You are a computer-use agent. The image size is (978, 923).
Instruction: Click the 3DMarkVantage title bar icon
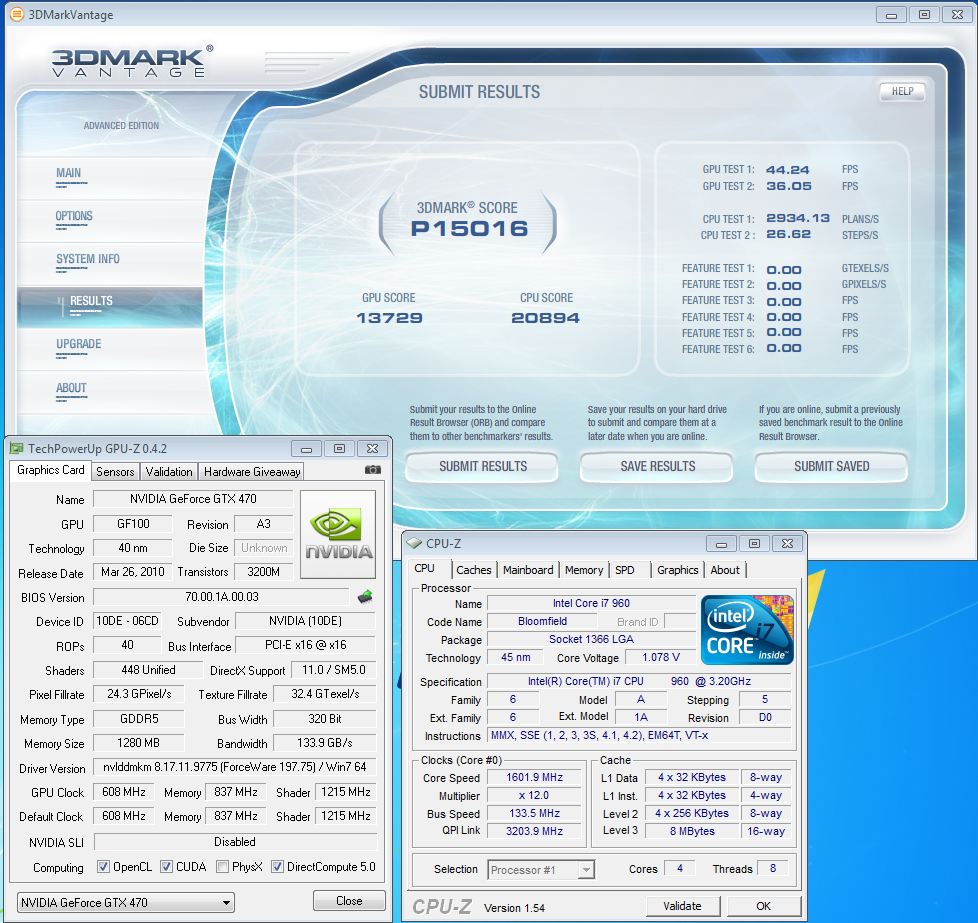pos(17,14)
